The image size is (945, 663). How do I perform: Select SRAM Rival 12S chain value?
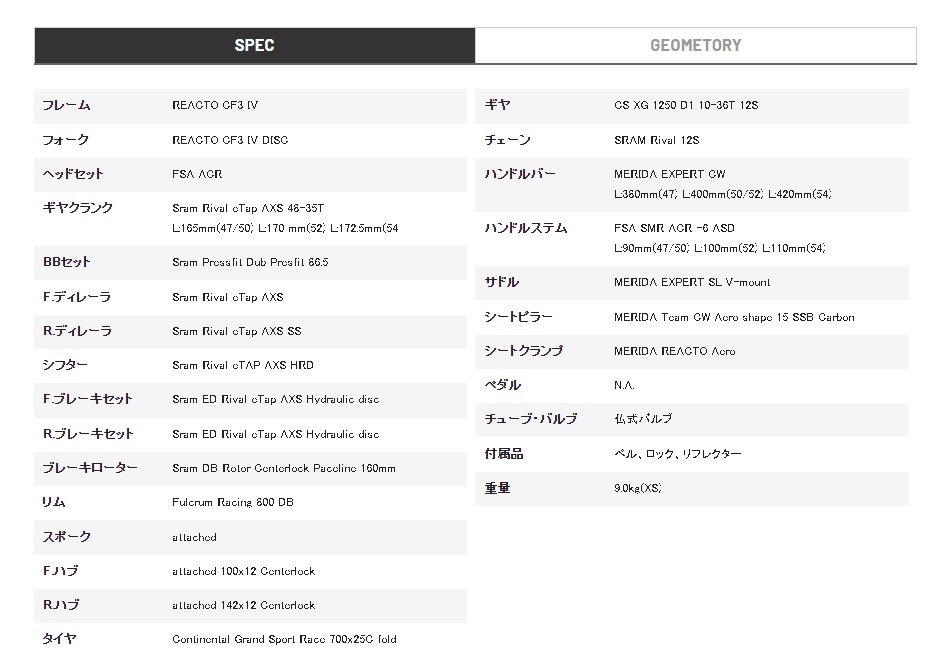657,140
